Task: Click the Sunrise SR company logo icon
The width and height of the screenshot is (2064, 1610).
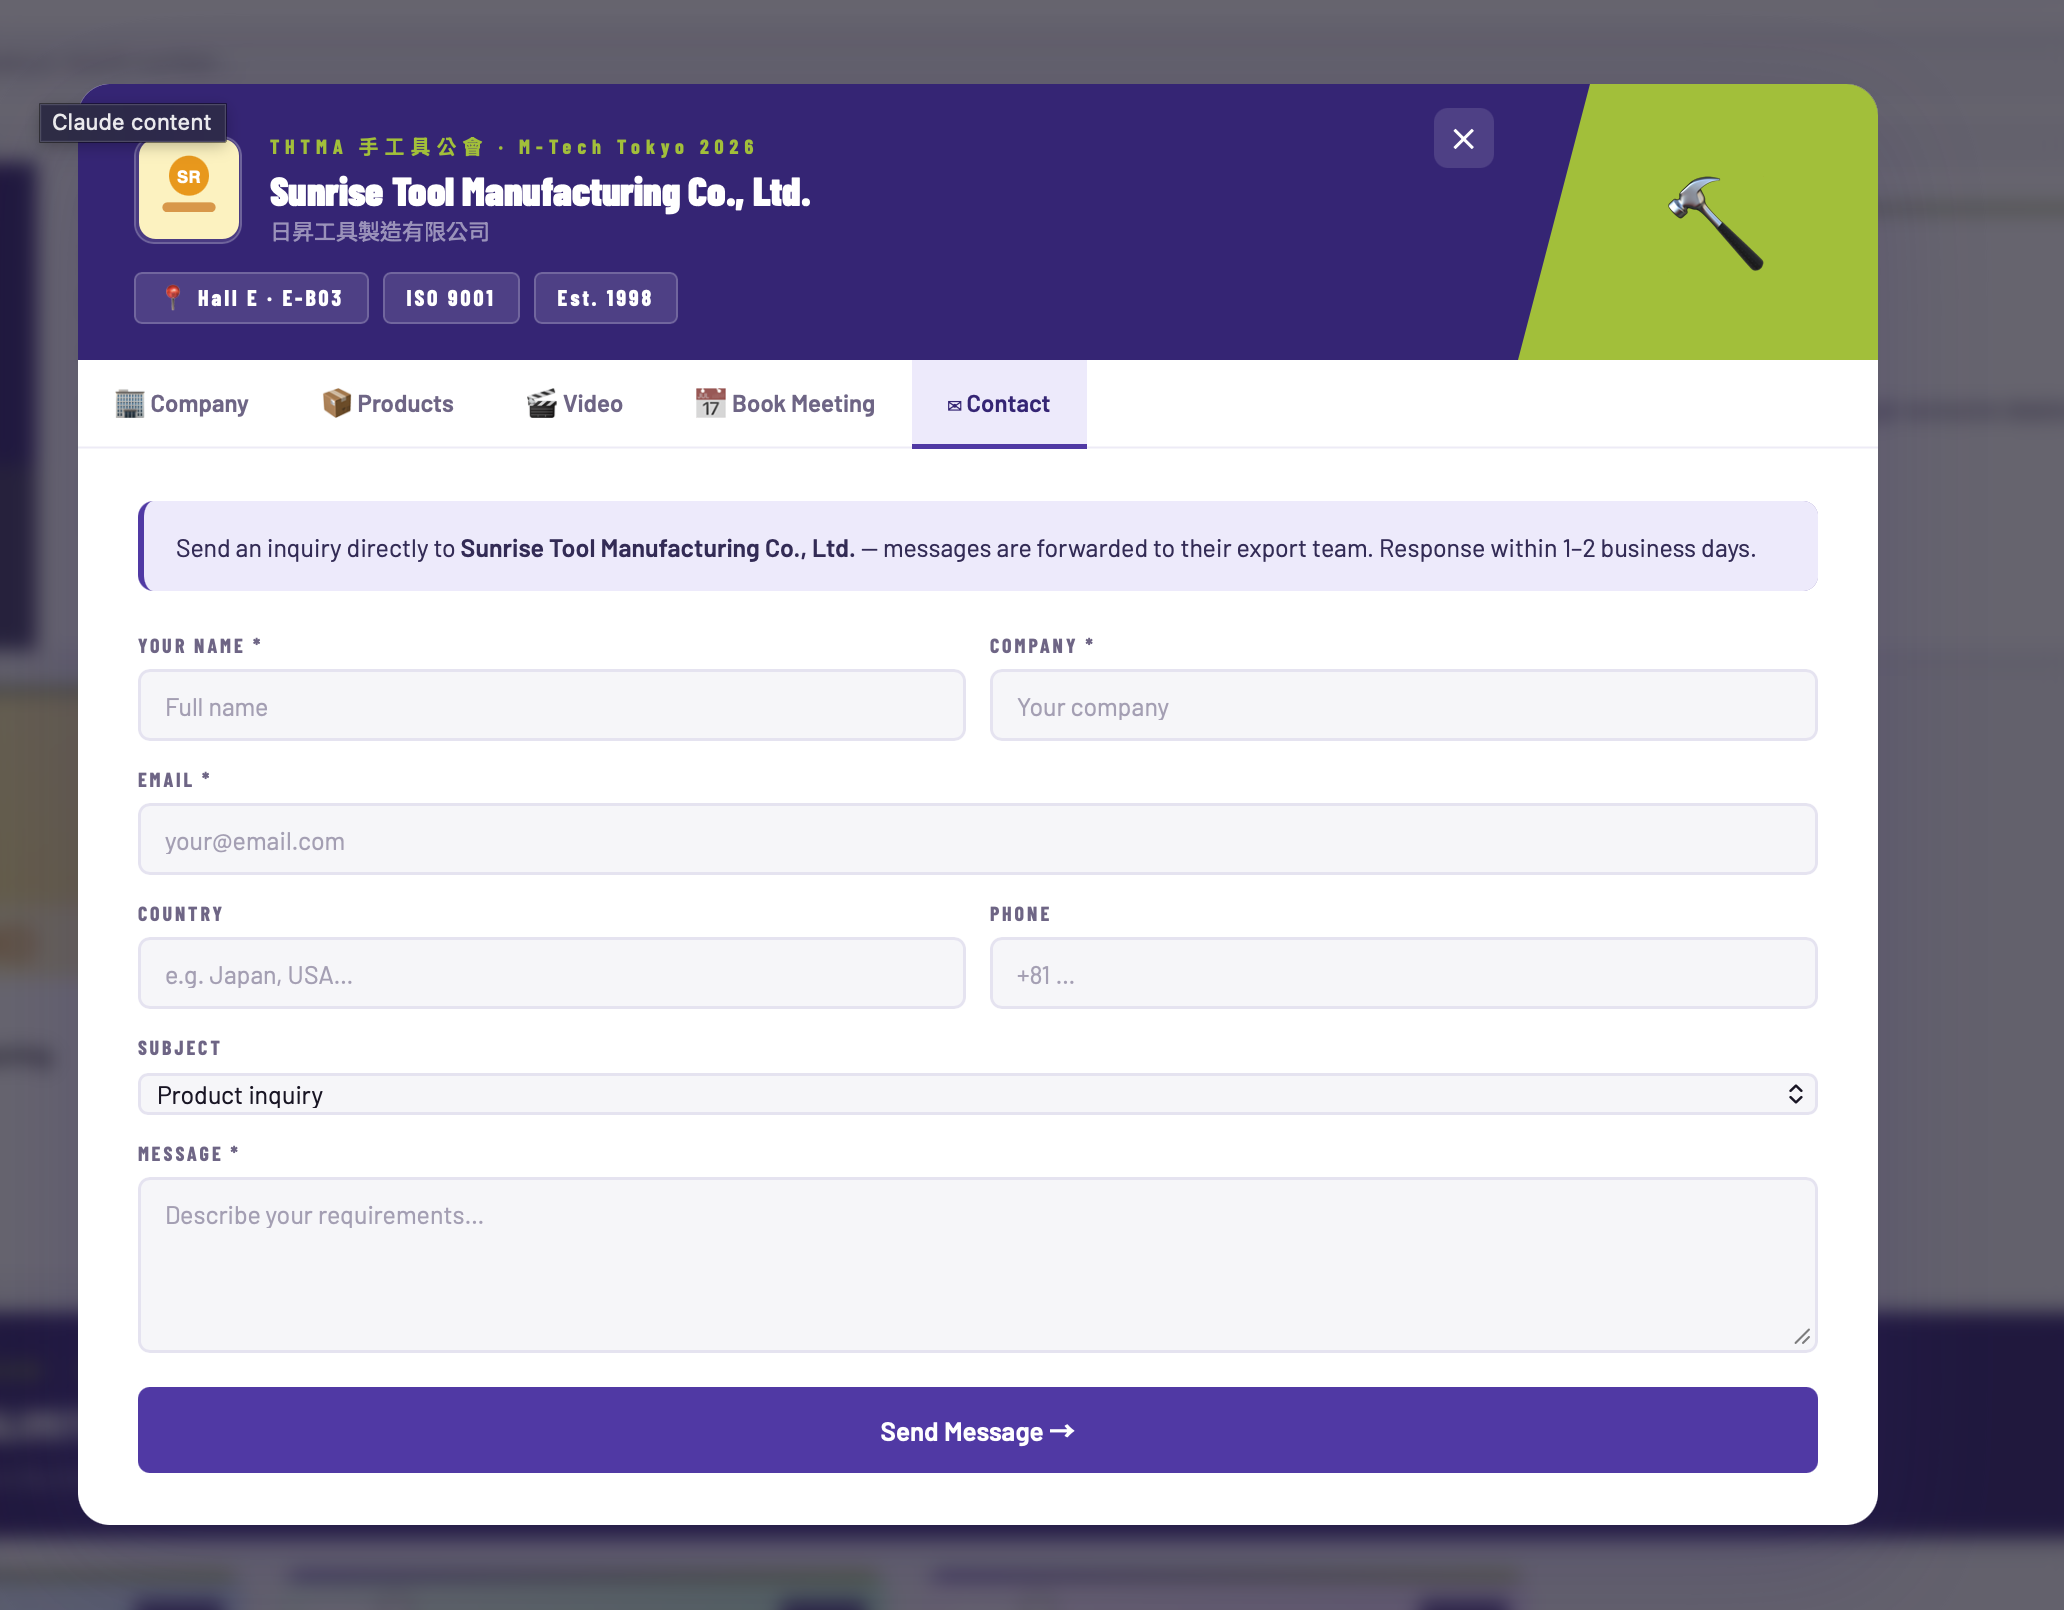Action: coord(189,190)
